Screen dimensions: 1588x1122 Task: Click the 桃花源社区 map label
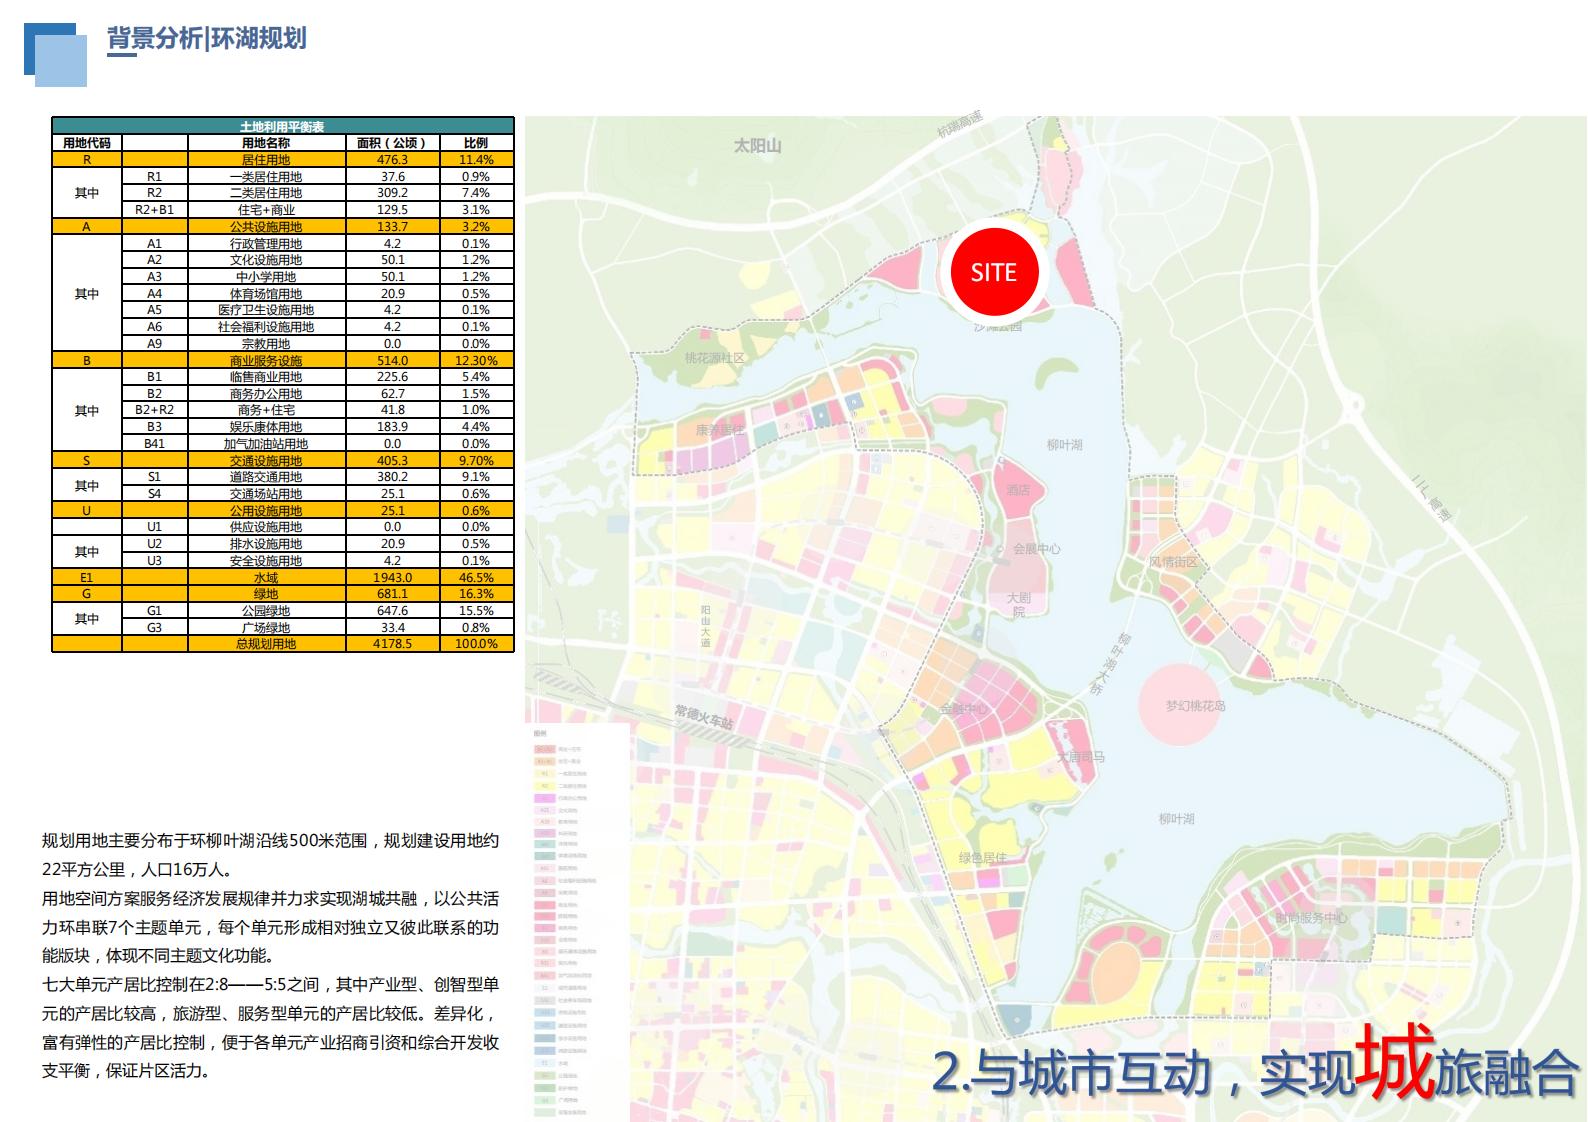click(714, 358)
